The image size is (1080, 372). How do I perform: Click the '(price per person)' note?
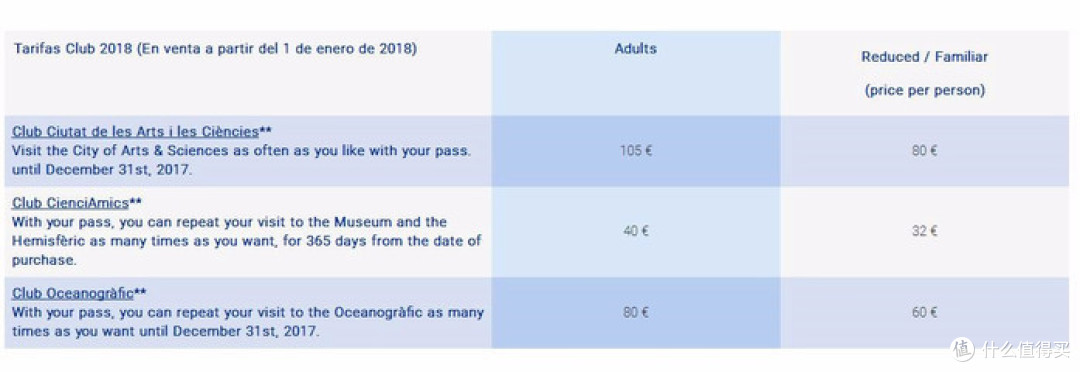coord(924,90)
